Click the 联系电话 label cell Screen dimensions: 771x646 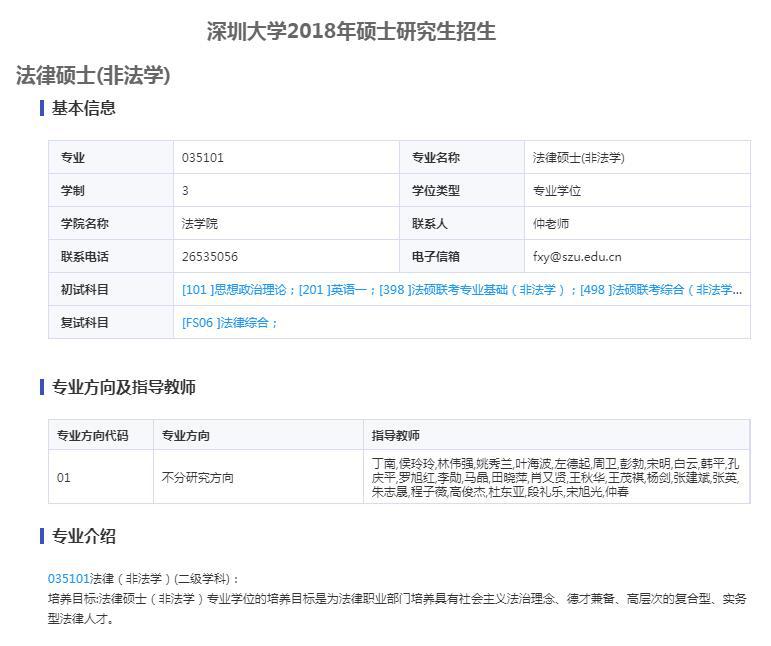pos(111,256)
